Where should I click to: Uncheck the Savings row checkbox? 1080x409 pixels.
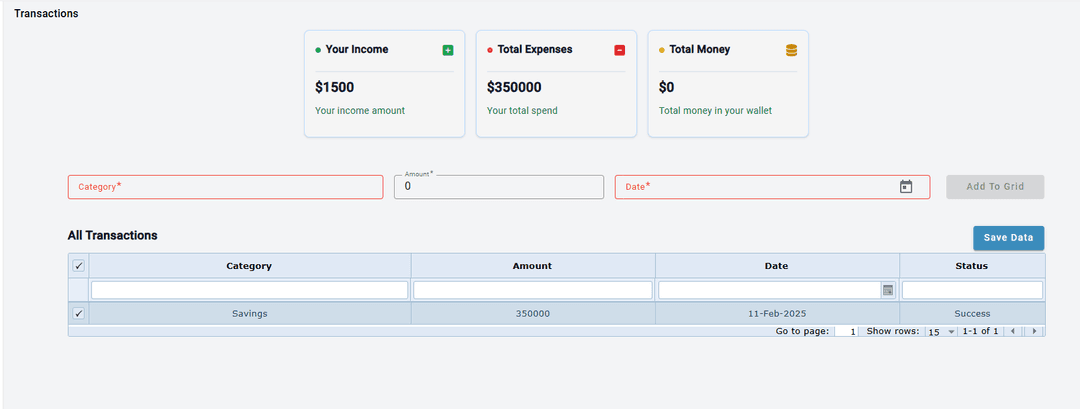79,314
